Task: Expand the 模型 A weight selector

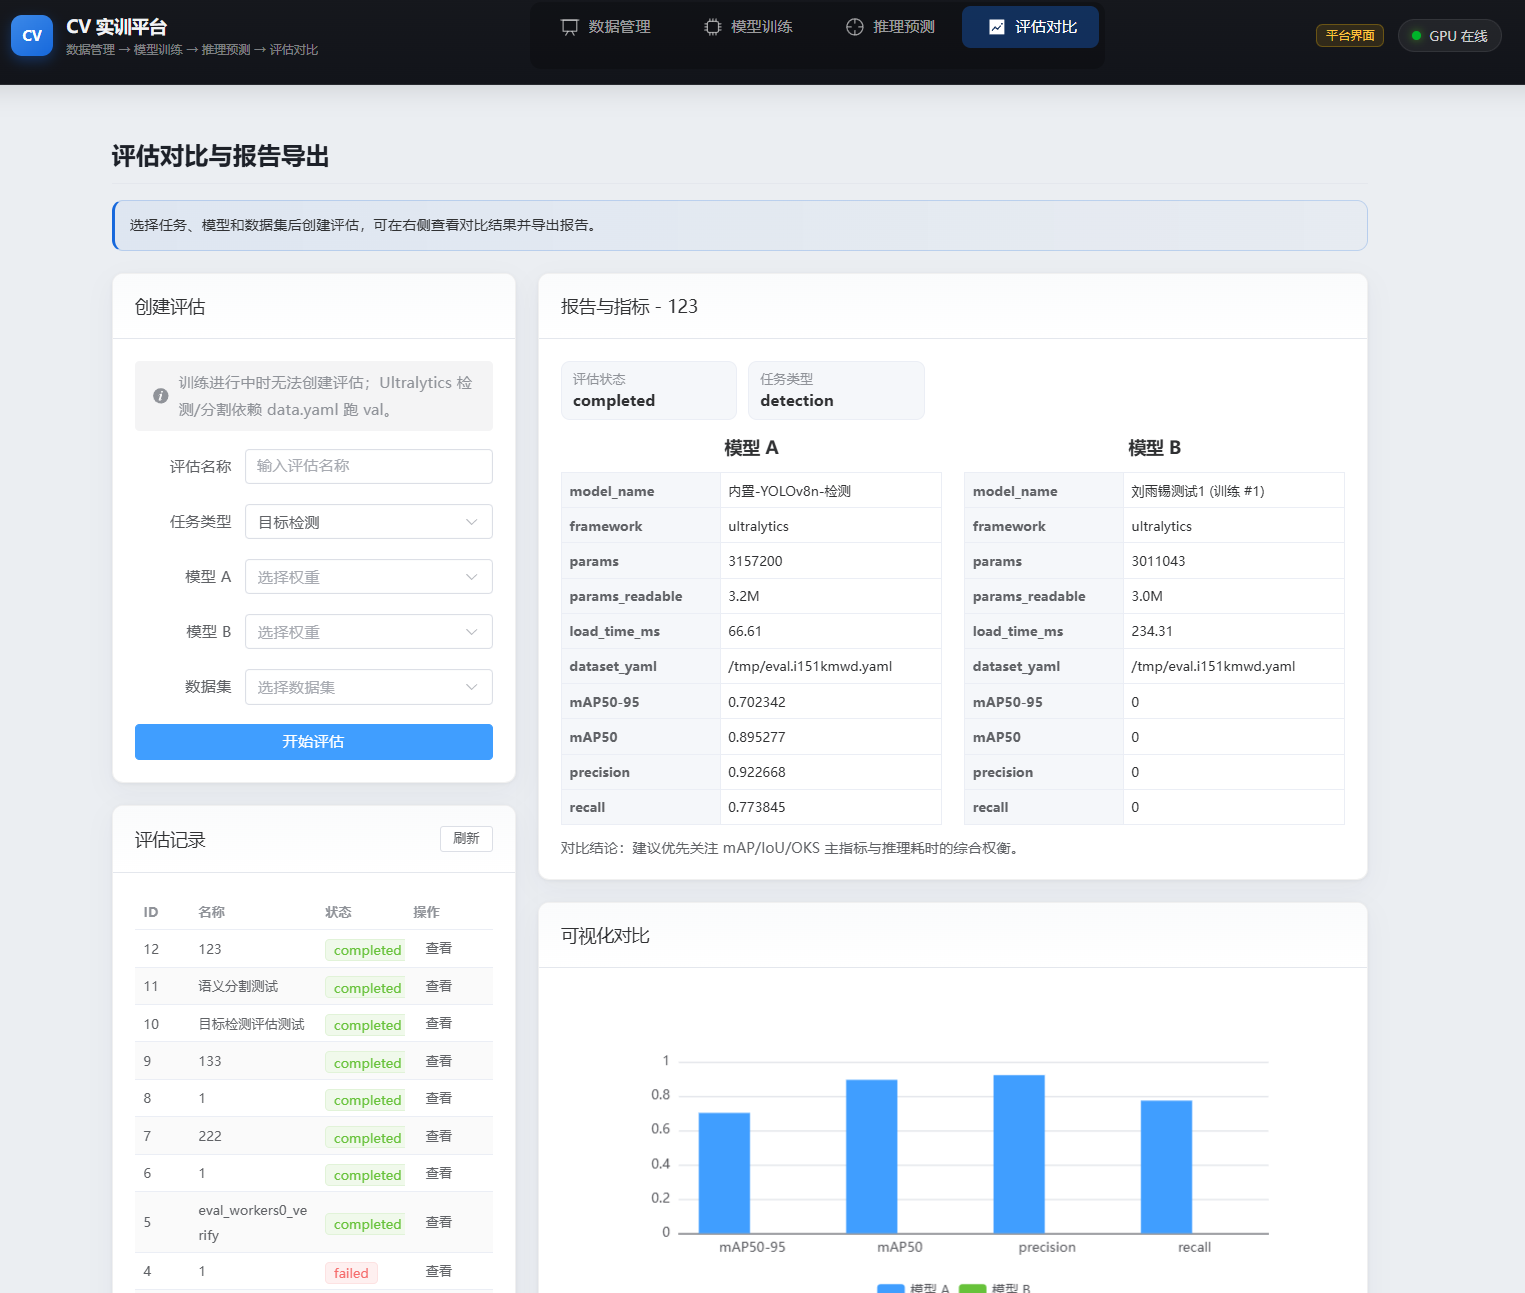Action: point(368,577)
